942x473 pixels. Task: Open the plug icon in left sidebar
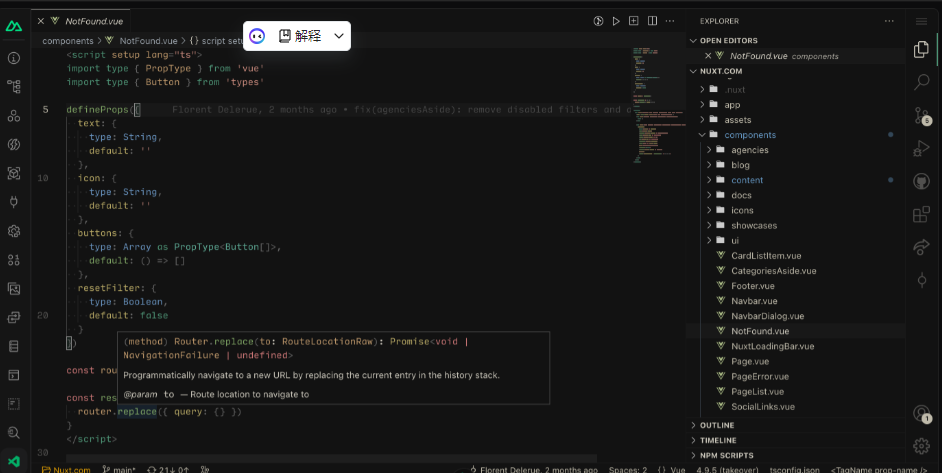click(14, 202)
